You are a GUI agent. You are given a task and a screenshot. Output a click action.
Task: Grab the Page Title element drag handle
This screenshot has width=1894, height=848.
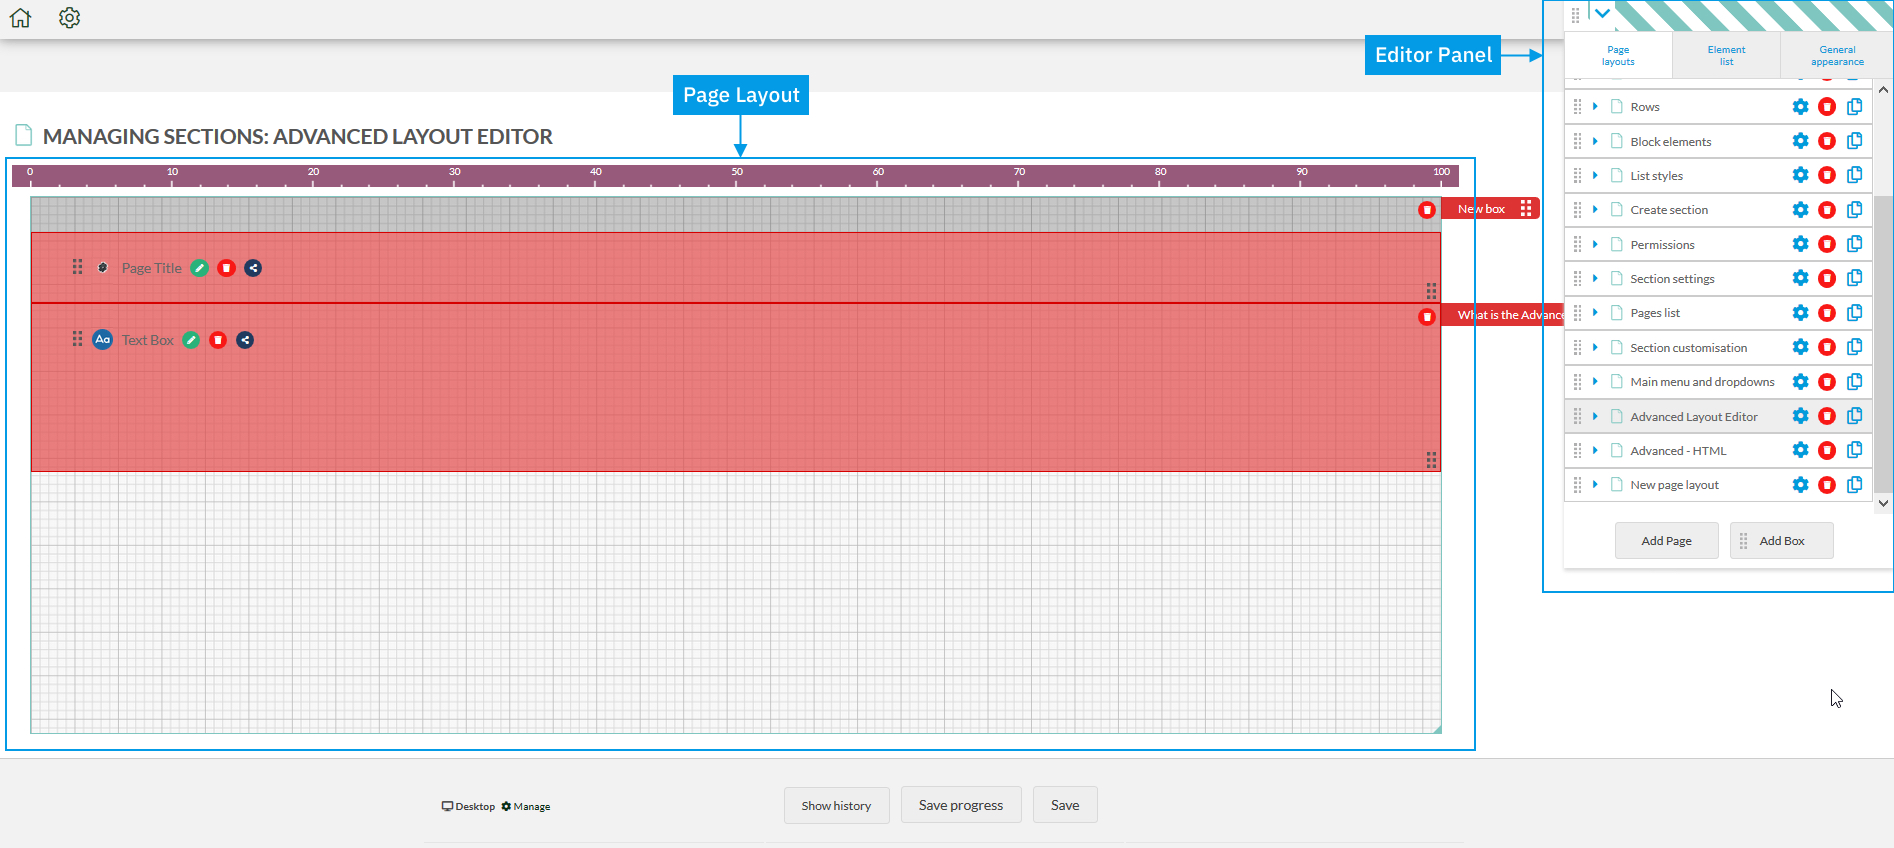(77, 267)
